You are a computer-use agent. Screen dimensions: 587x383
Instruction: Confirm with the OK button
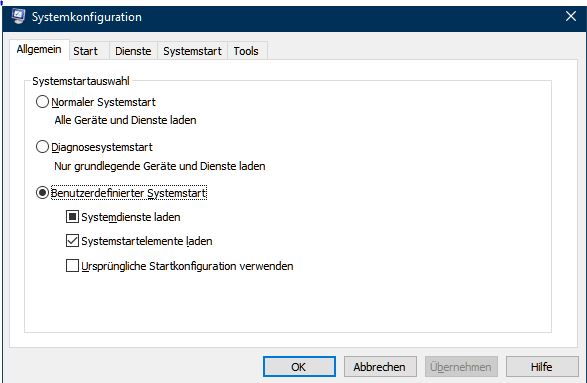299,367
